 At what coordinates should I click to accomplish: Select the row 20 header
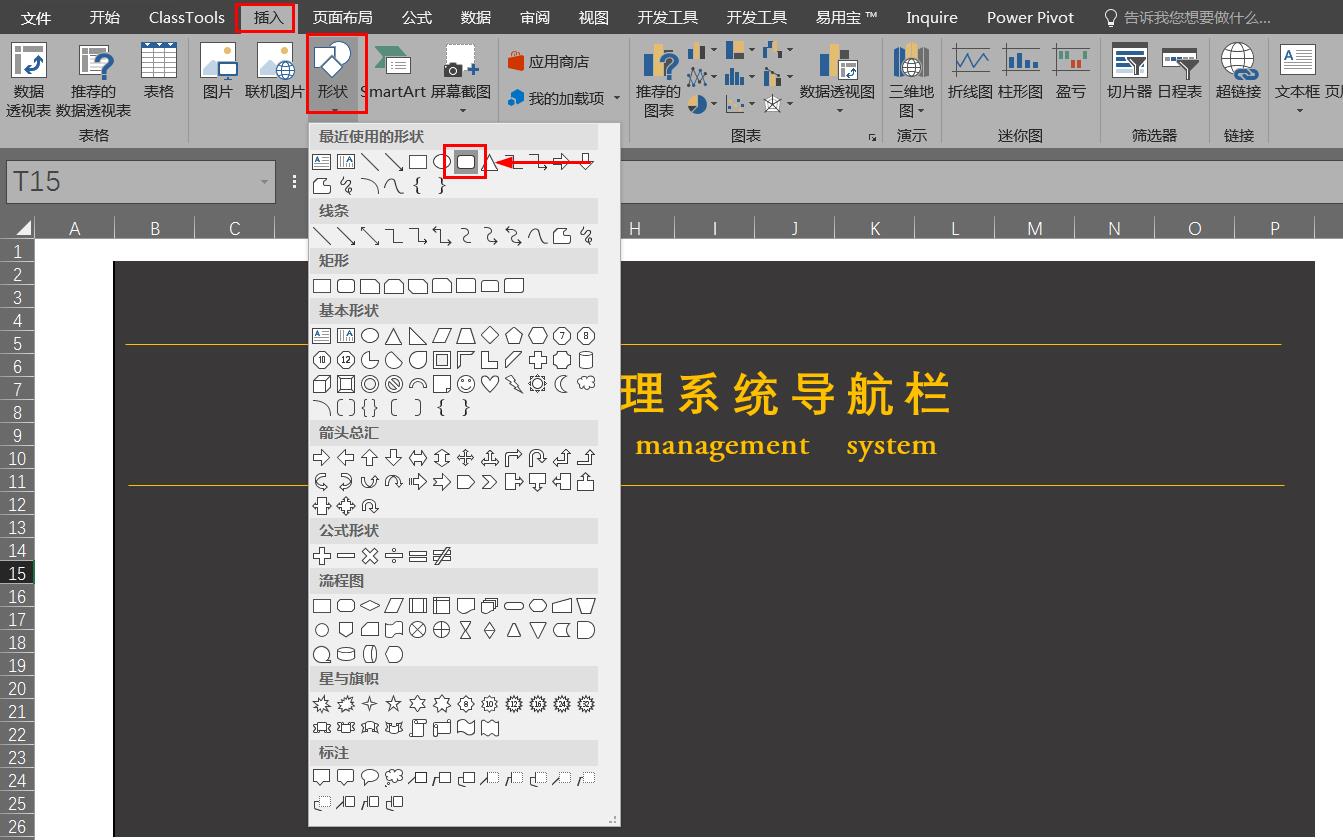(x=17, y=688)
